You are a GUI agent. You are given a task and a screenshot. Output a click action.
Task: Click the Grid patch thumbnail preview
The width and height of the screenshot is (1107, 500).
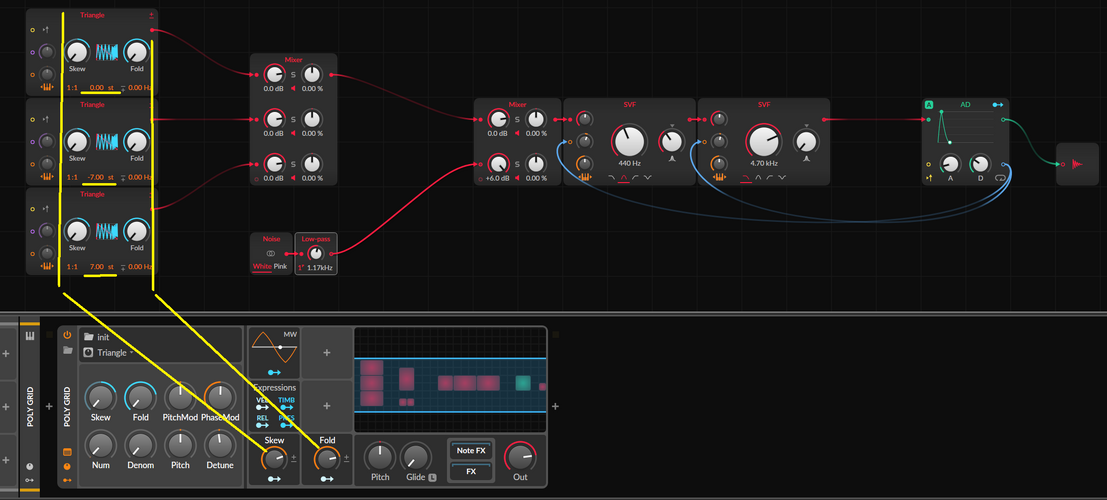pyautogui.click(x=450, y=379)
